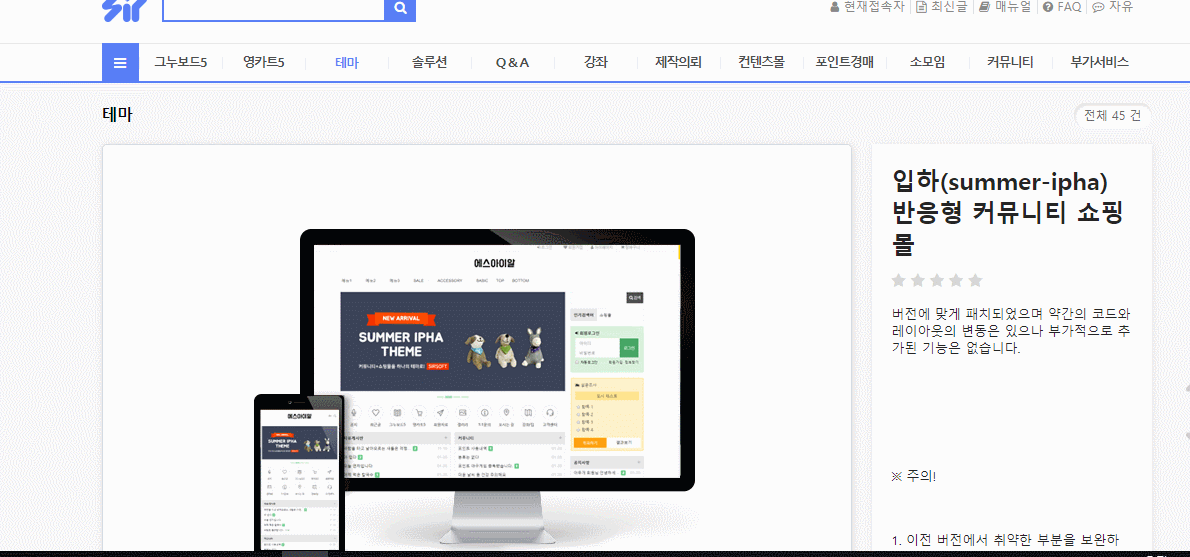Click the 최신글 document icon
Viewport: 1190px width, 557px height.
click(x=921, y=7)
